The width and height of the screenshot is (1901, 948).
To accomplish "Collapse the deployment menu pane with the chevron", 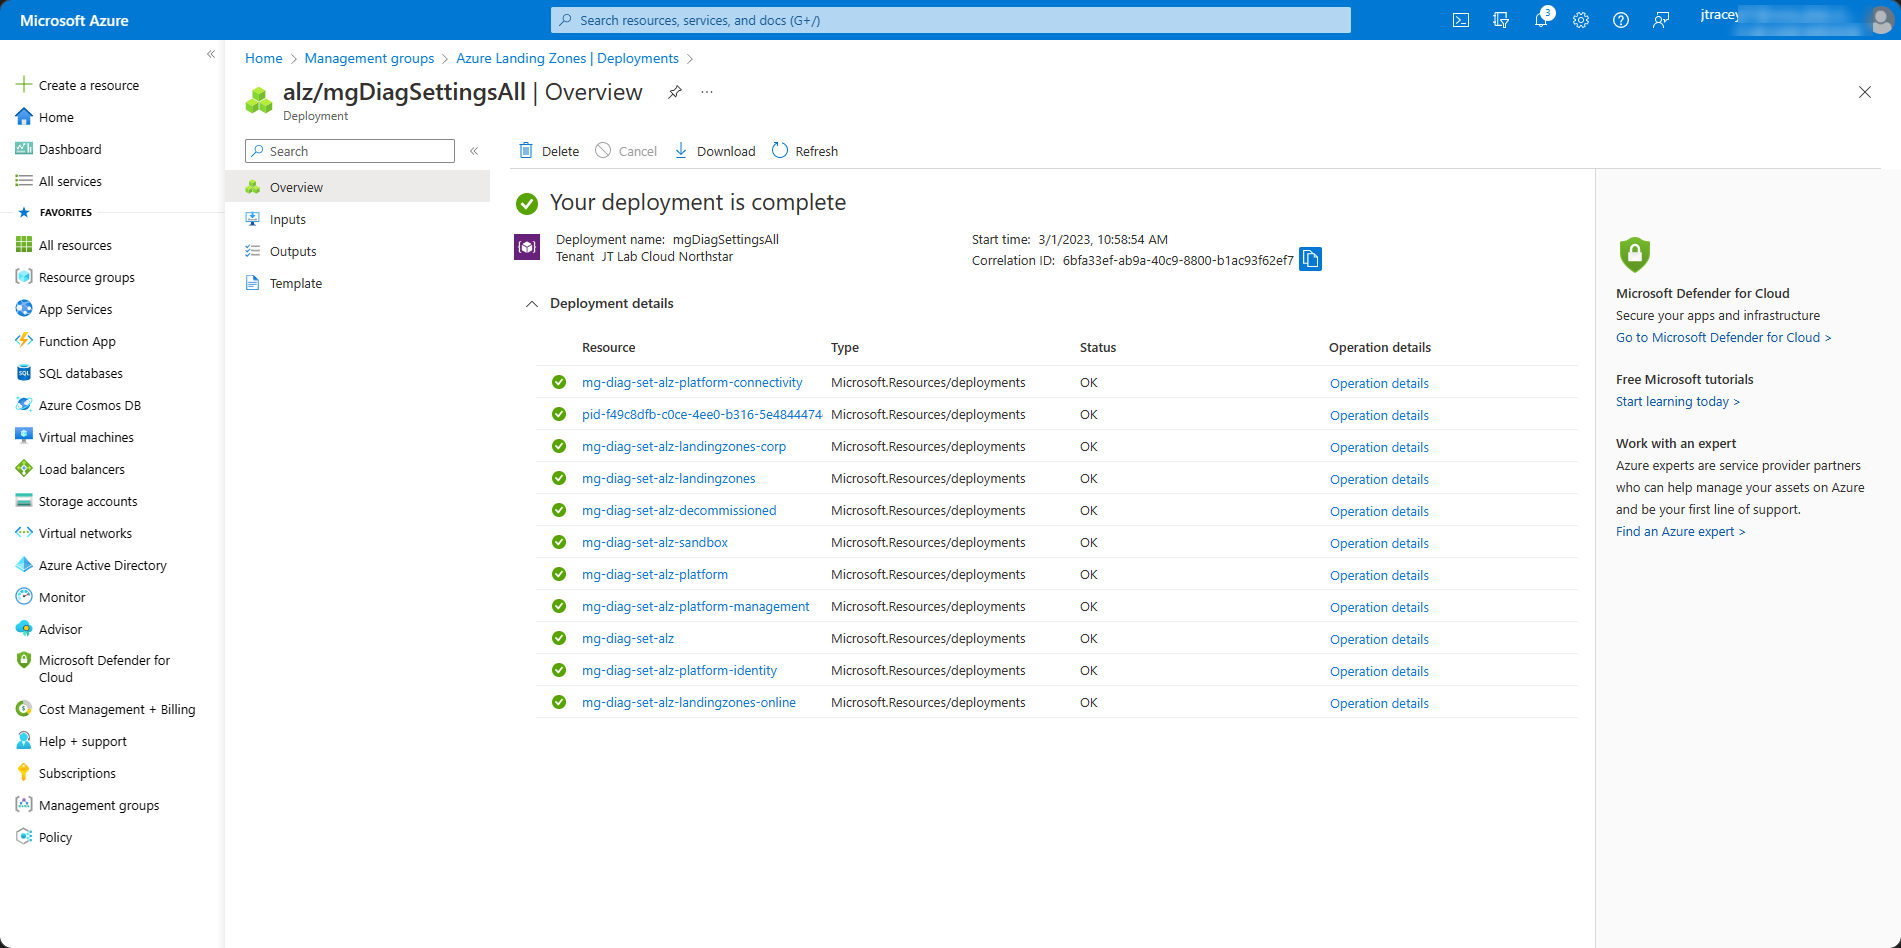I will coord(474,151).
